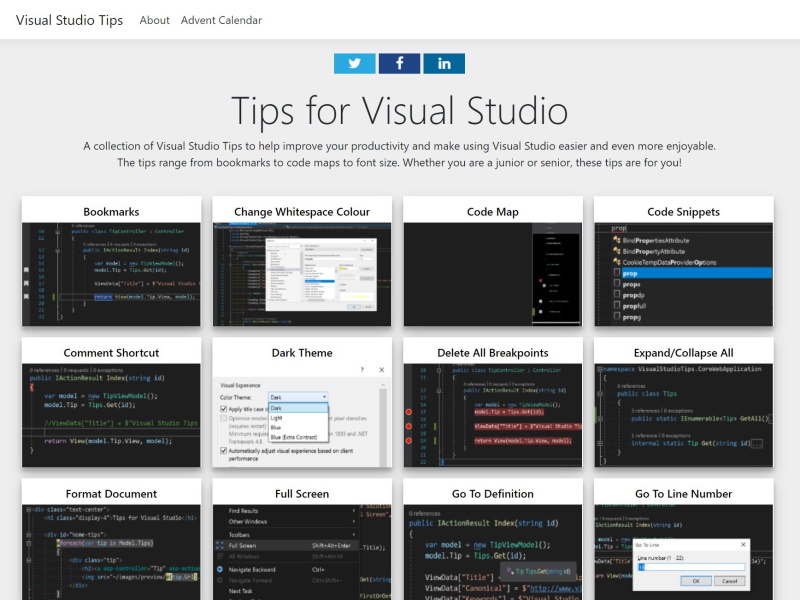Click the Code Map card title
Image resolution: width=800 pixels, height=600 pixels.
(493, 212)
